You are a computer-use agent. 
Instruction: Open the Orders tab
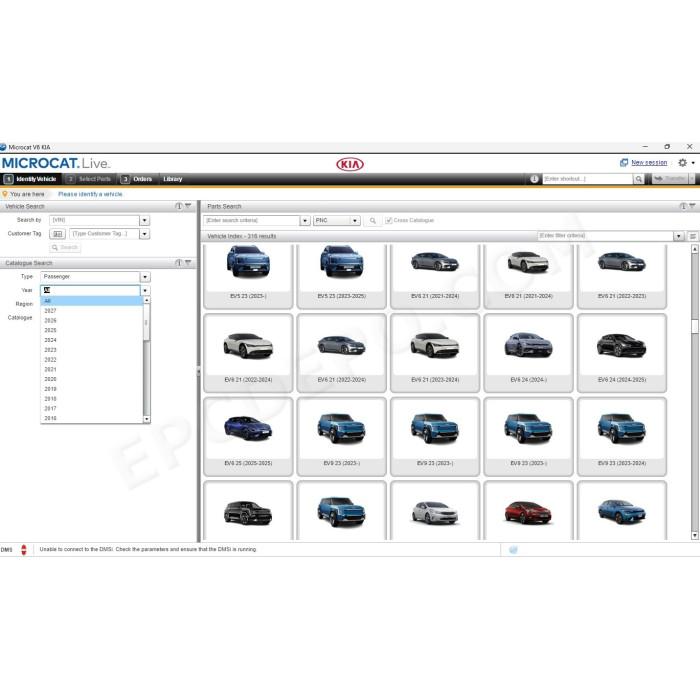(x=137, y=179)
